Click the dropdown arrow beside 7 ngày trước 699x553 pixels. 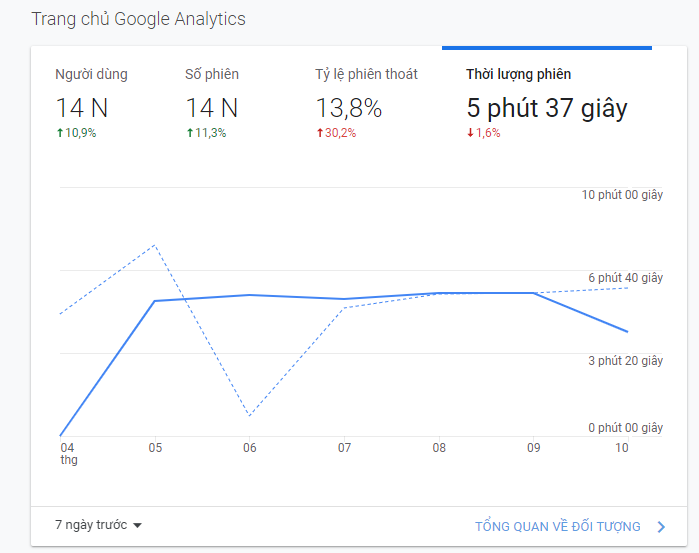[137, 526]
